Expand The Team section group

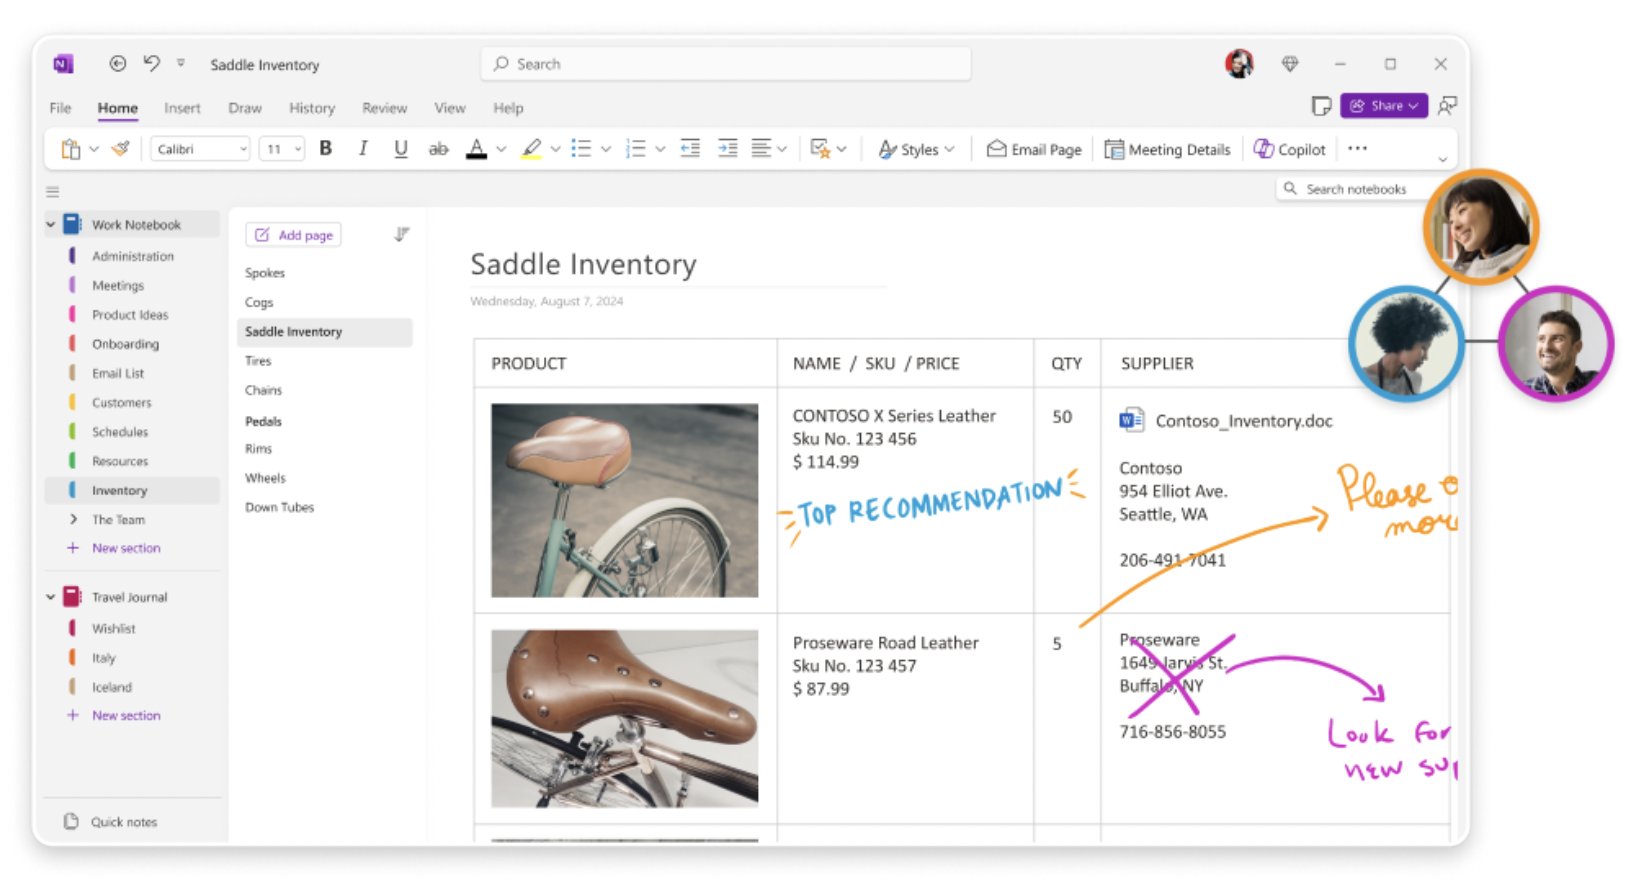pyautogui.click(x=73, y=520)
